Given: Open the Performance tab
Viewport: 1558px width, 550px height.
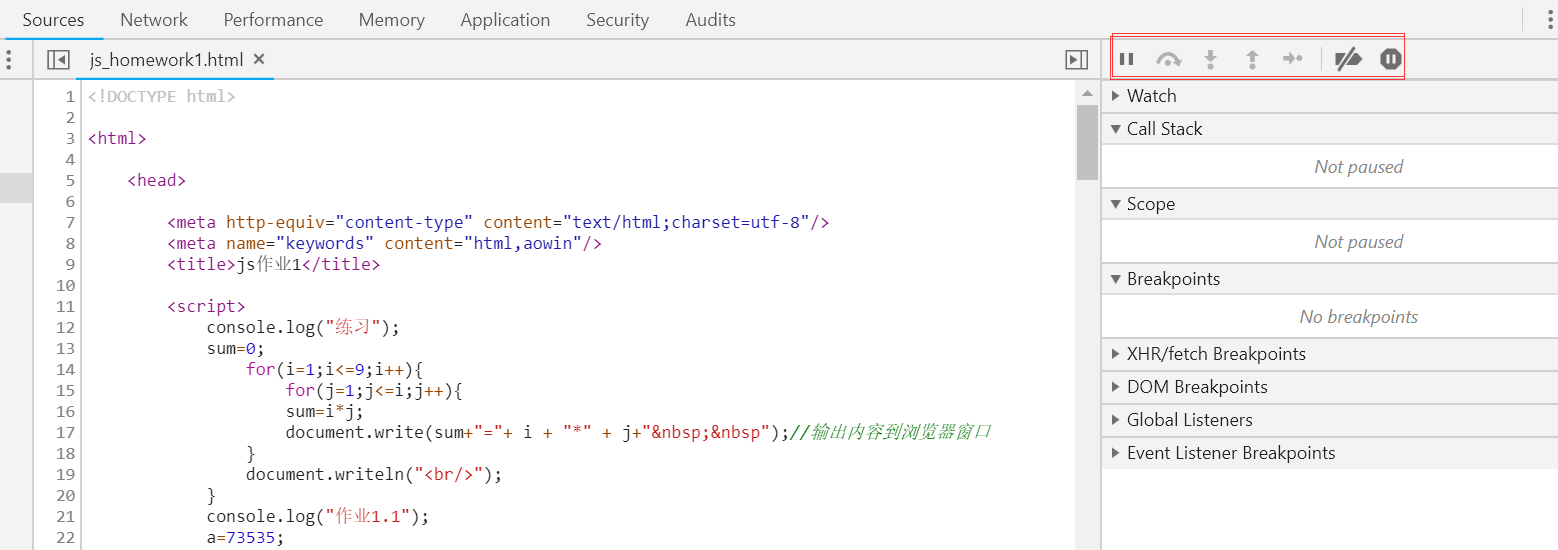Looking at the screenshot, I should point(273,20).
